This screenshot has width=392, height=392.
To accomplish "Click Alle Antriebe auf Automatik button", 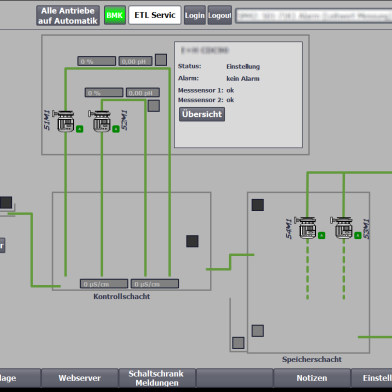I will click(68, 15).
